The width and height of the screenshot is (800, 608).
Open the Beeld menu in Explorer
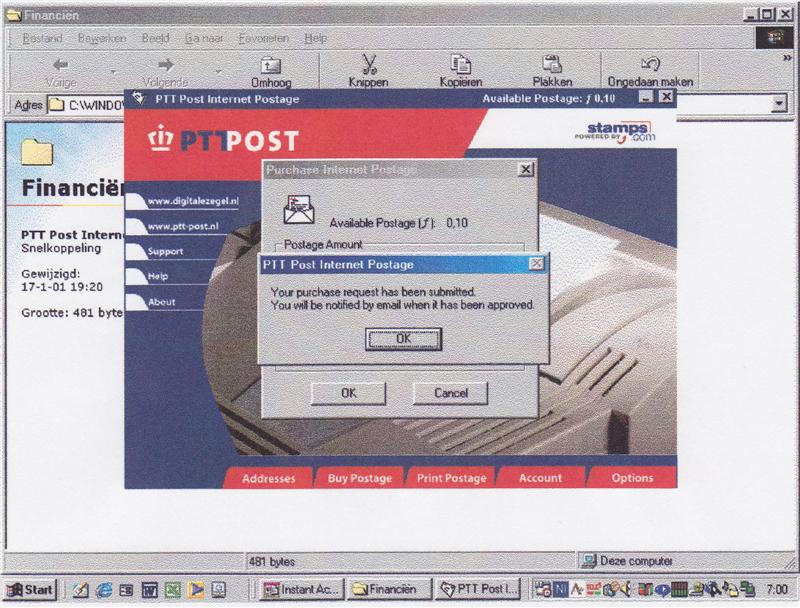coord(155,38)
